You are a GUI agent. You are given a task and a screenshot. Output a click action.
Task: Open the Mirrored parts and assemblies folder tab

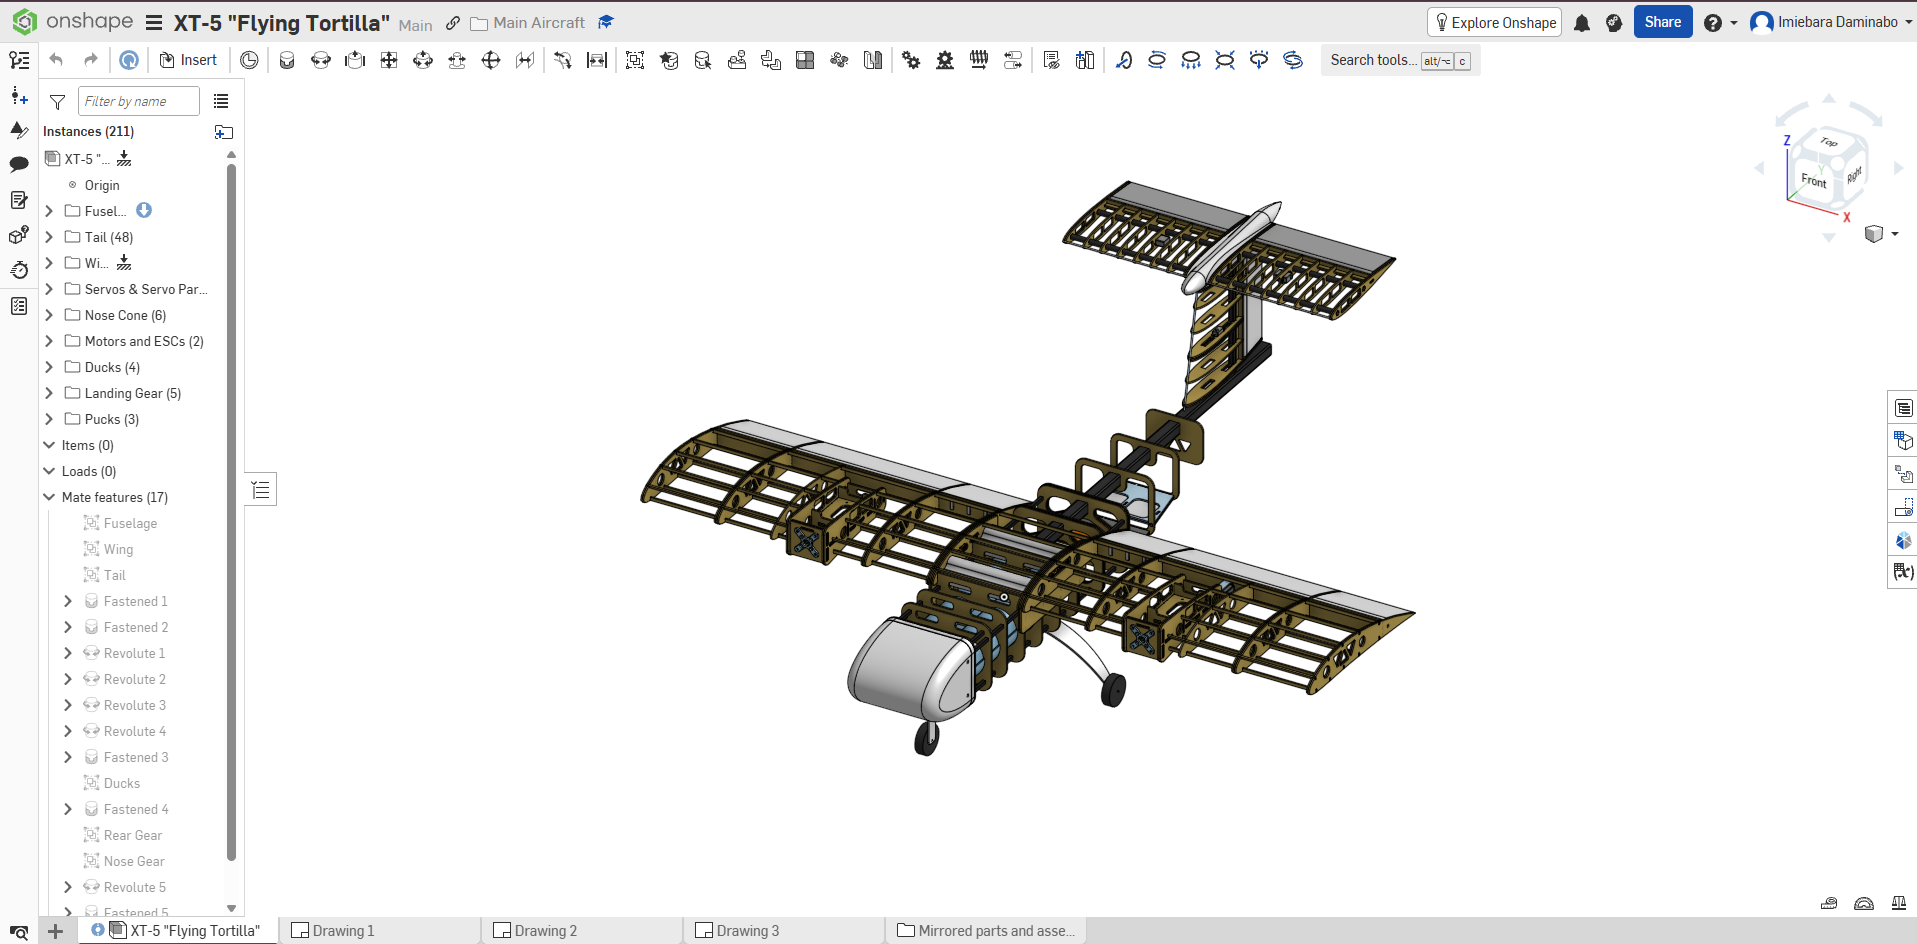coord(986,931)
